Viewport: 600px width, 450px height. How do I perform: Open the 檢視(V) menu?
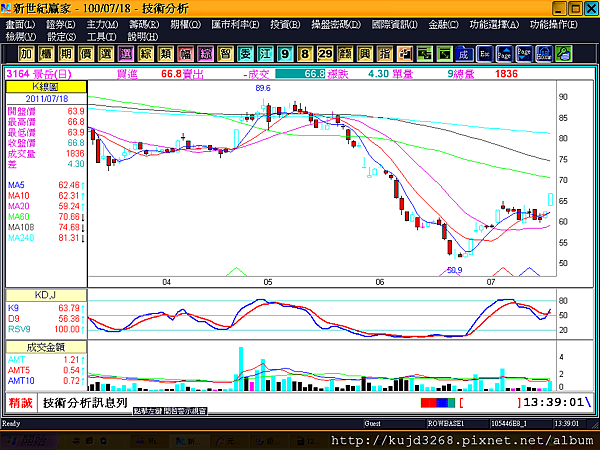pyautogui.click(x=21, y=37)
